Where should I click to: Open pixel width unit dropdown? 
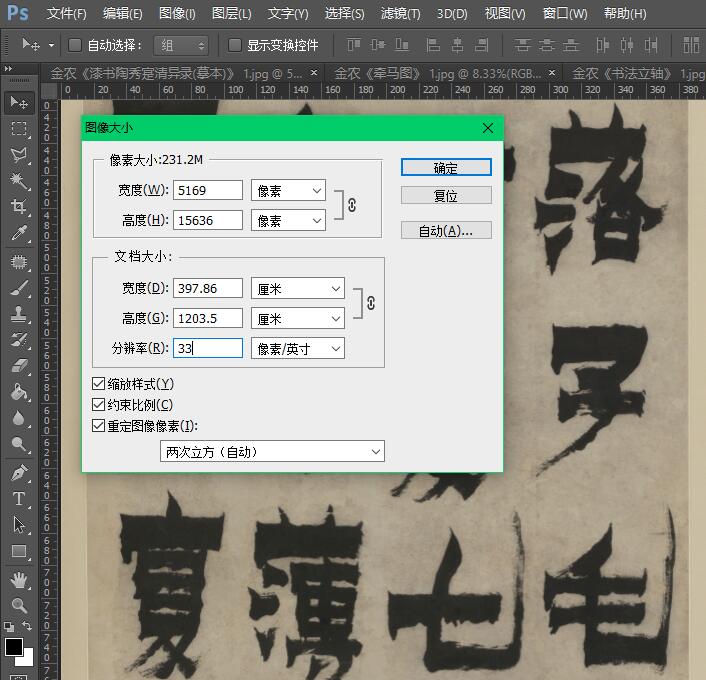tap(288, 190)
